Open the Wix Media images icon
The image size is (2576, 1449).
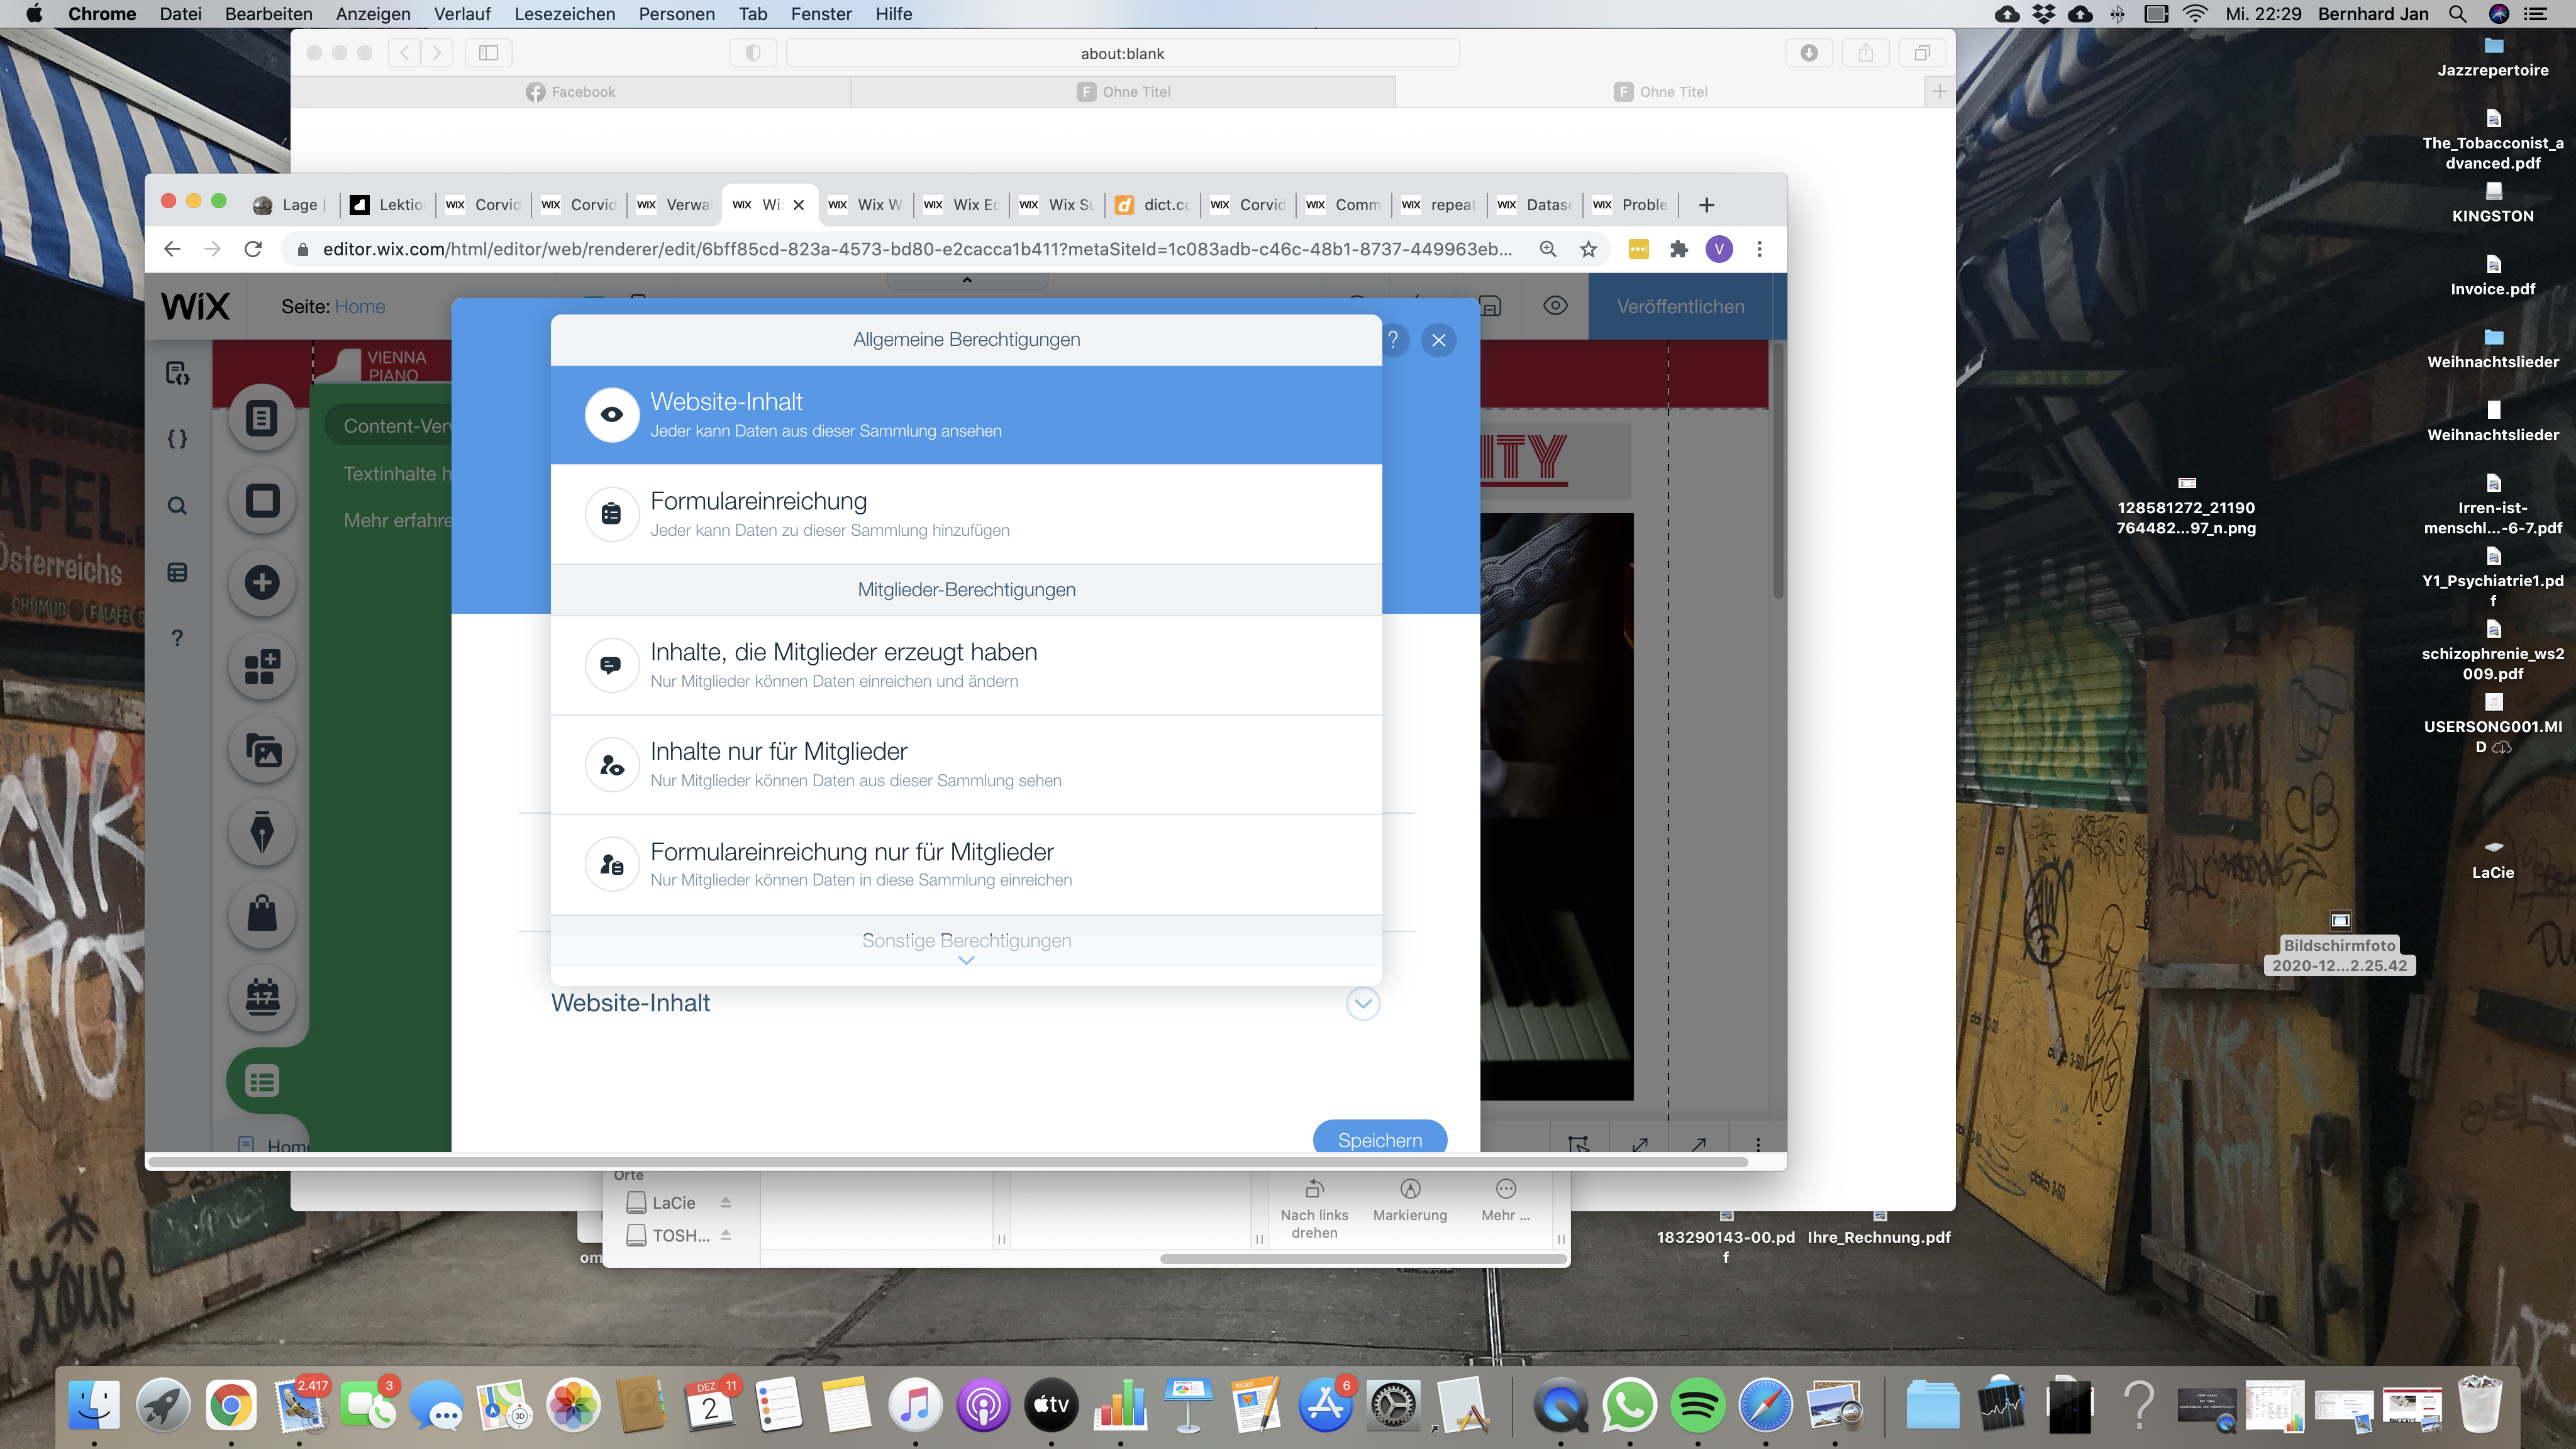(262, 749)
